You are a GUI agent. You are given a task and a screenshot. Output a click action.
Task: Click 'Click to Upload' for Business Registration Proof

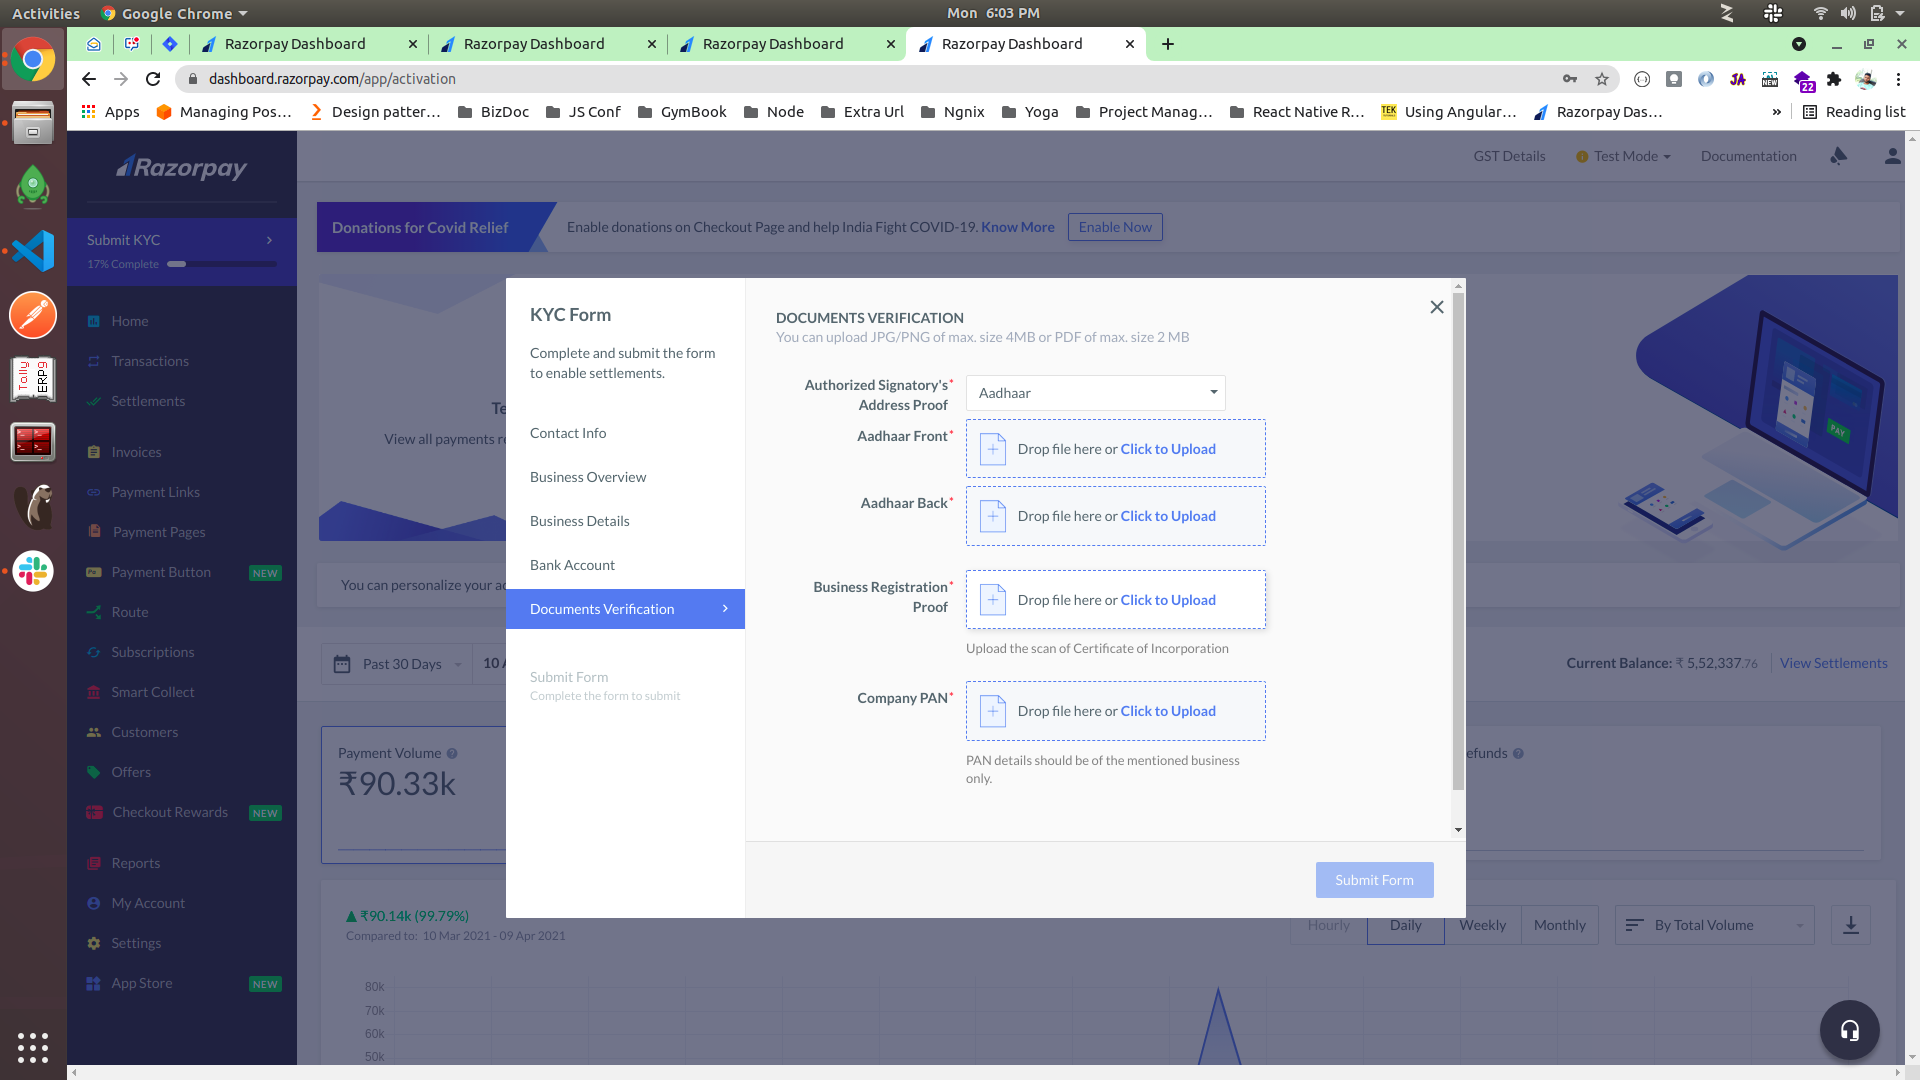pyautogui.click(x=1168, y=600)
